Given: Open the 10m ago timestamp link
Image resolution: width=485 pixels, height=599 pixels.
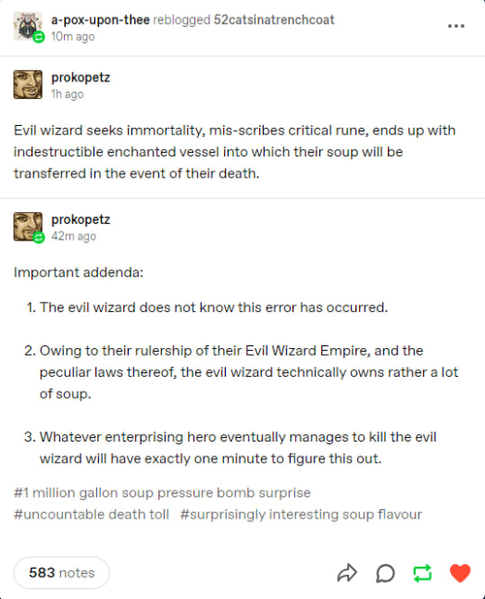Looking at the screenshot, I should pos(73,37).
